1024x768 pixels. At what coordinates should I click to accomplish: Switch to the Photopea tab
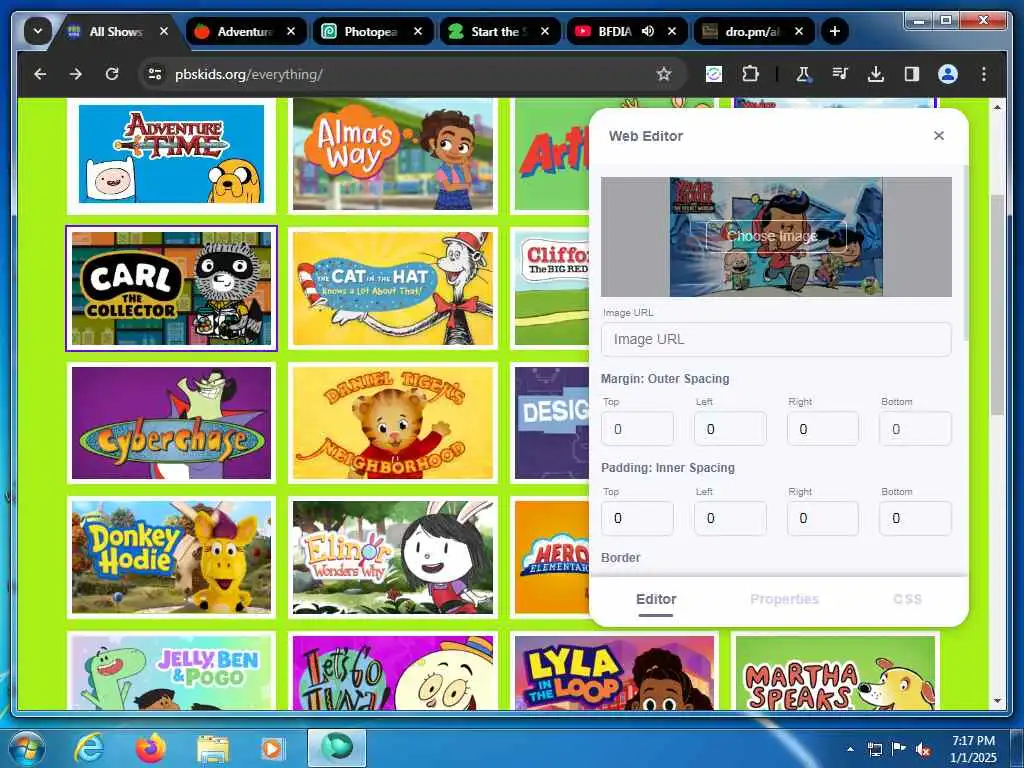tap(371, 31)
